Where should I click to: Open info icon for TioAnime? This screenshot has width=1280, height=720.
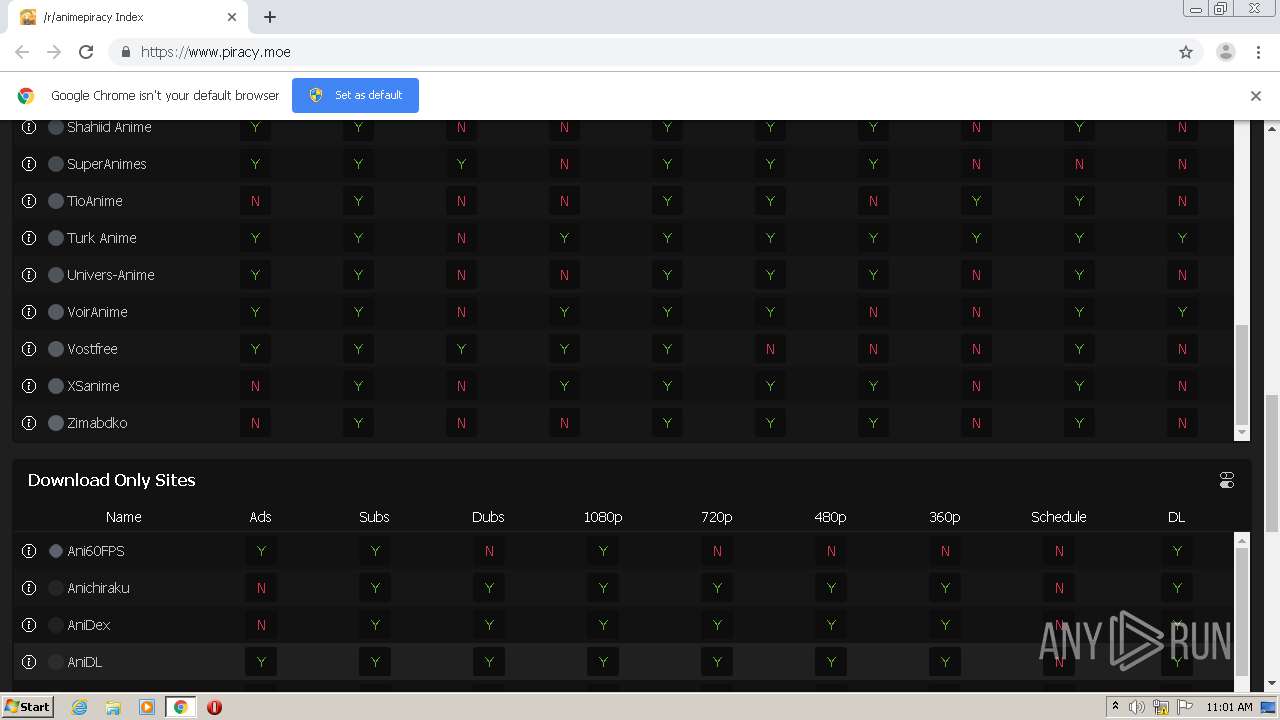pyautogui.click(x=29, y=201)
